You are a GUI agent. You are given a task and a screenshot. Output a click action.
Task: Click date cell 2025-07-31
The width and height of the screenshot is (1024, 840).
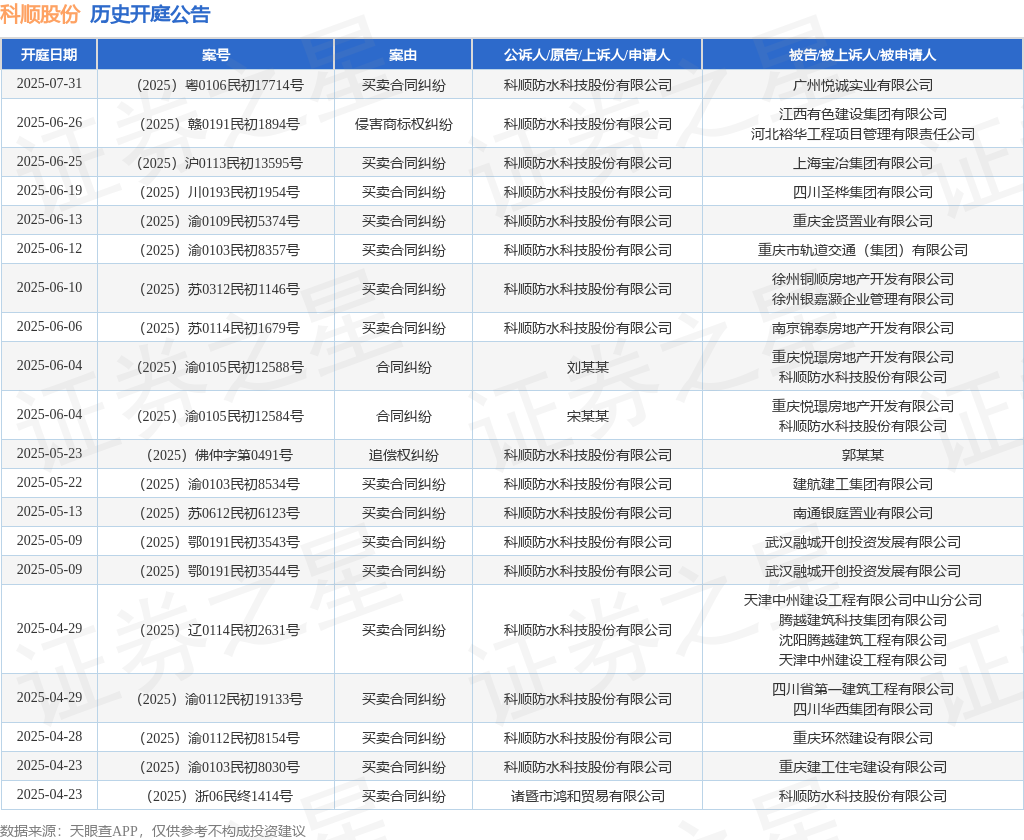[x=49, y=84]
